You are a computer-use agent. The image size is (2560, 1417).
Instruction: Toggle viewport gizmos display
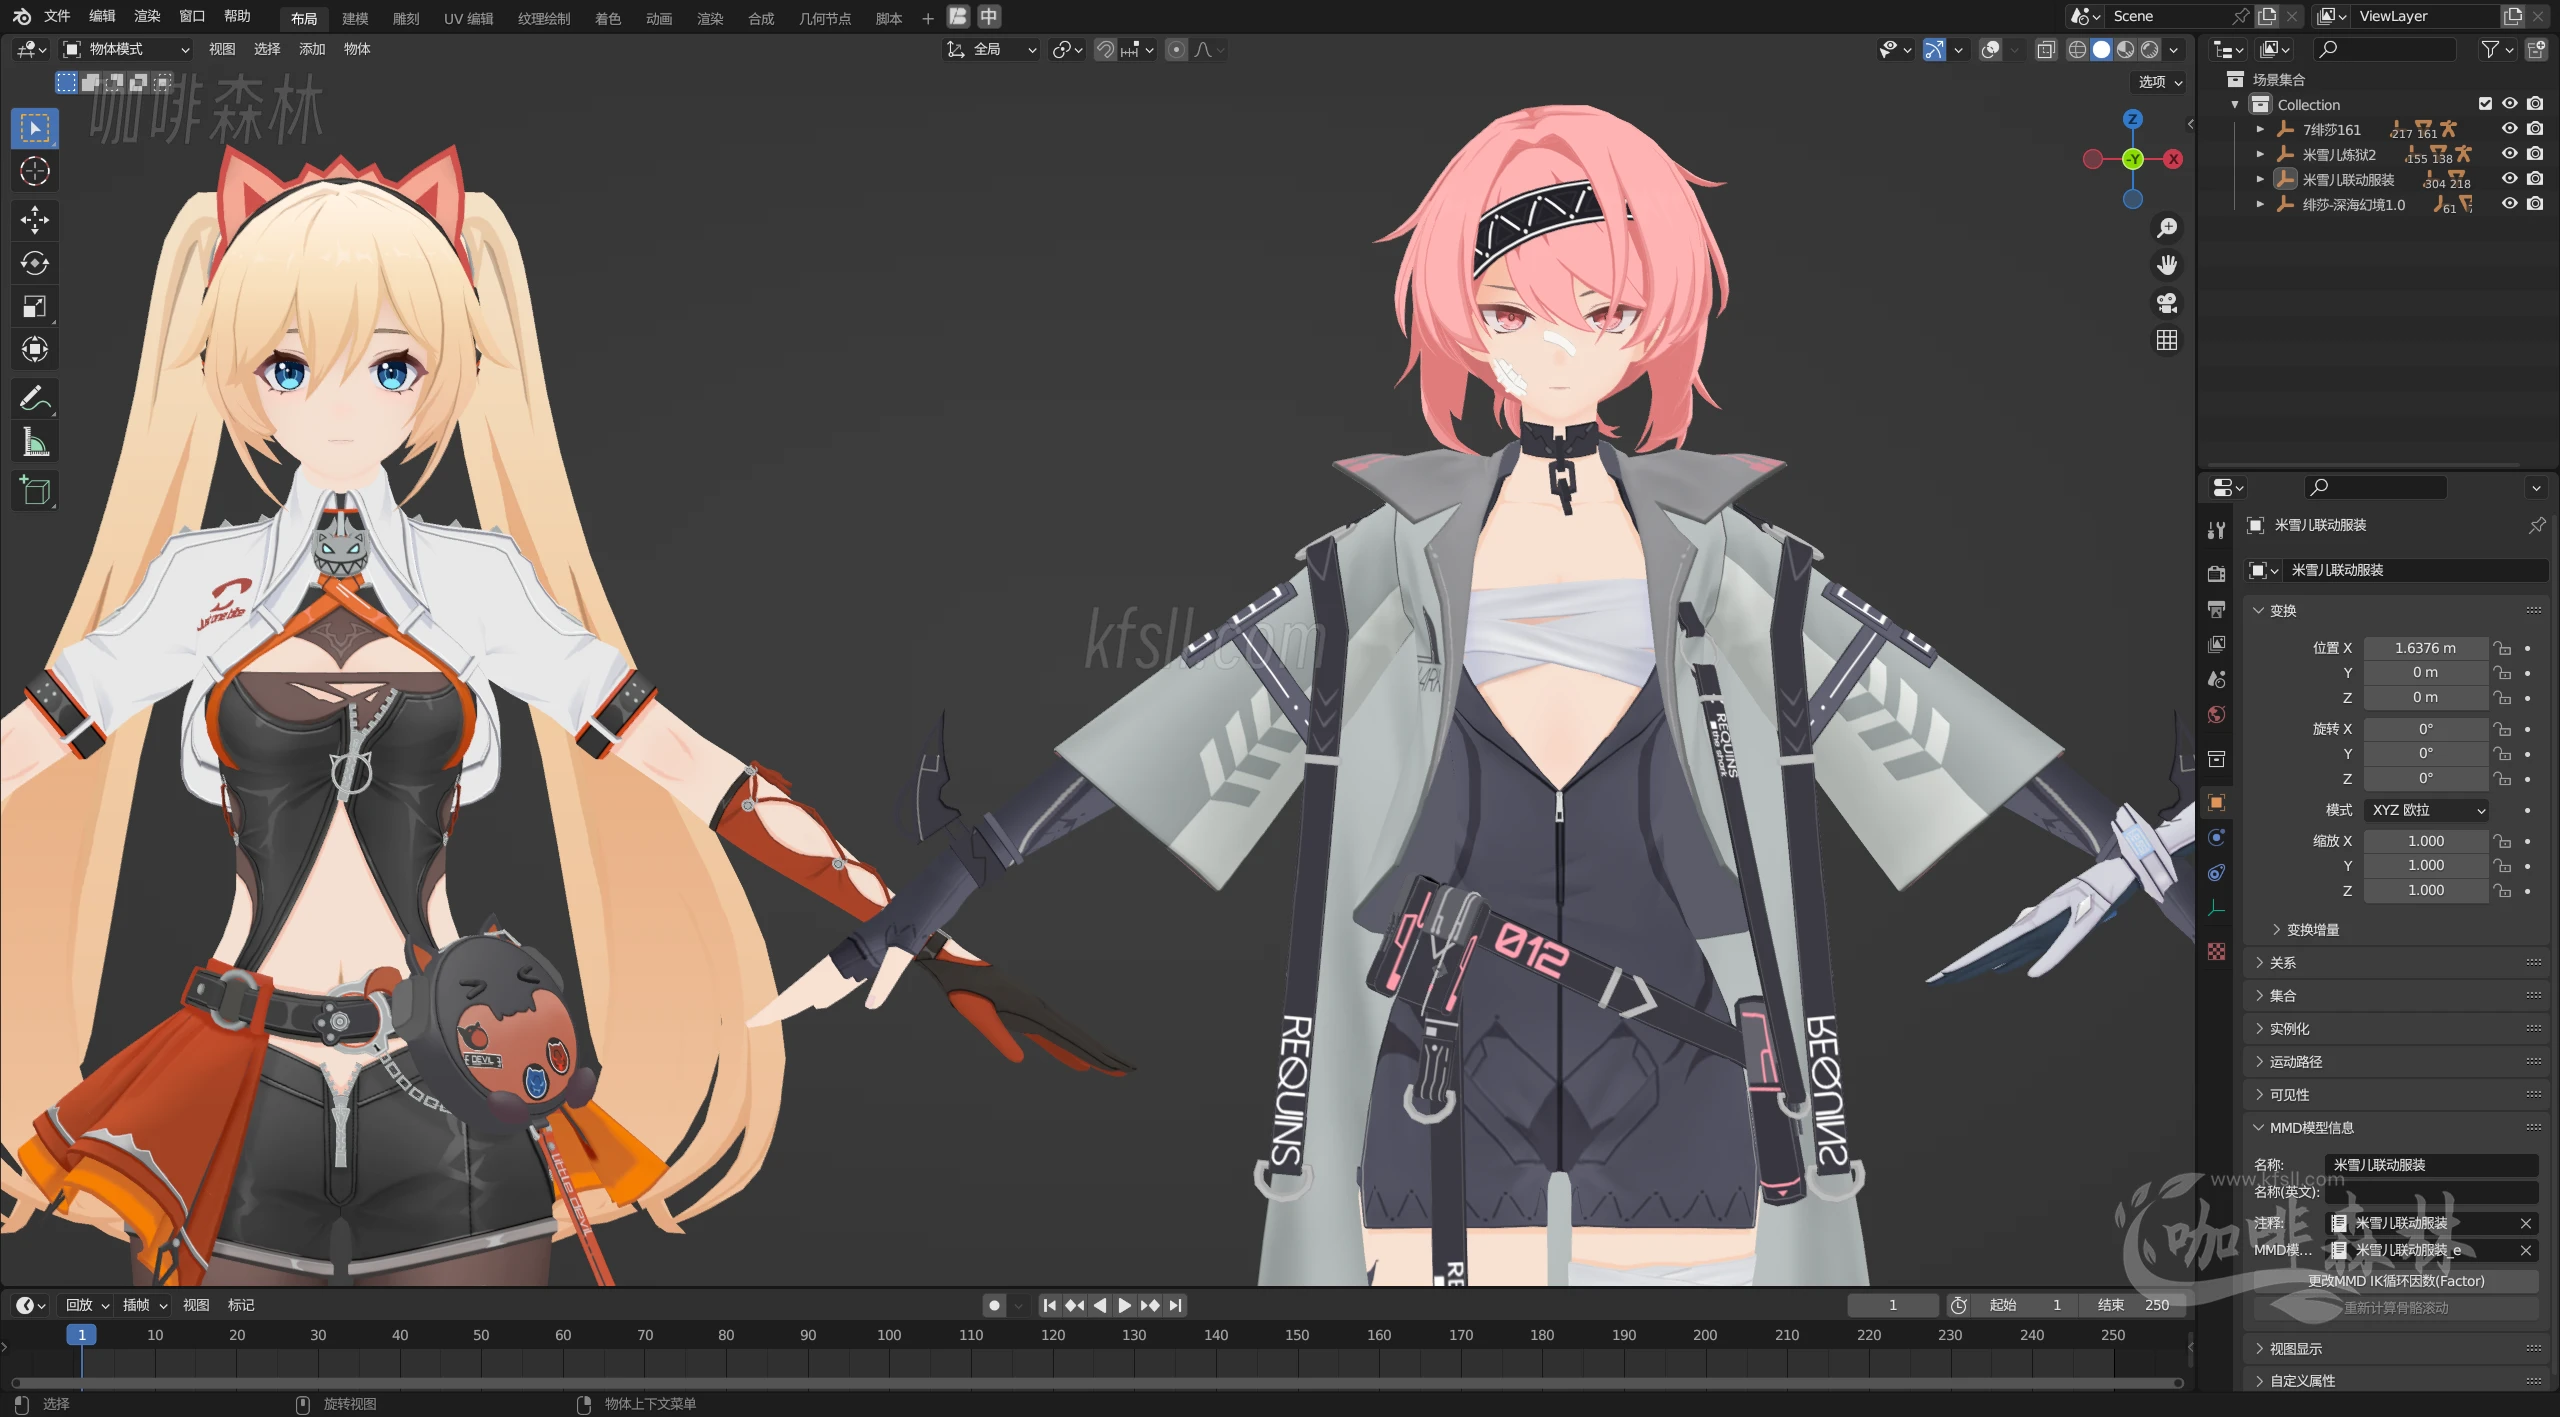point(1934,49)
